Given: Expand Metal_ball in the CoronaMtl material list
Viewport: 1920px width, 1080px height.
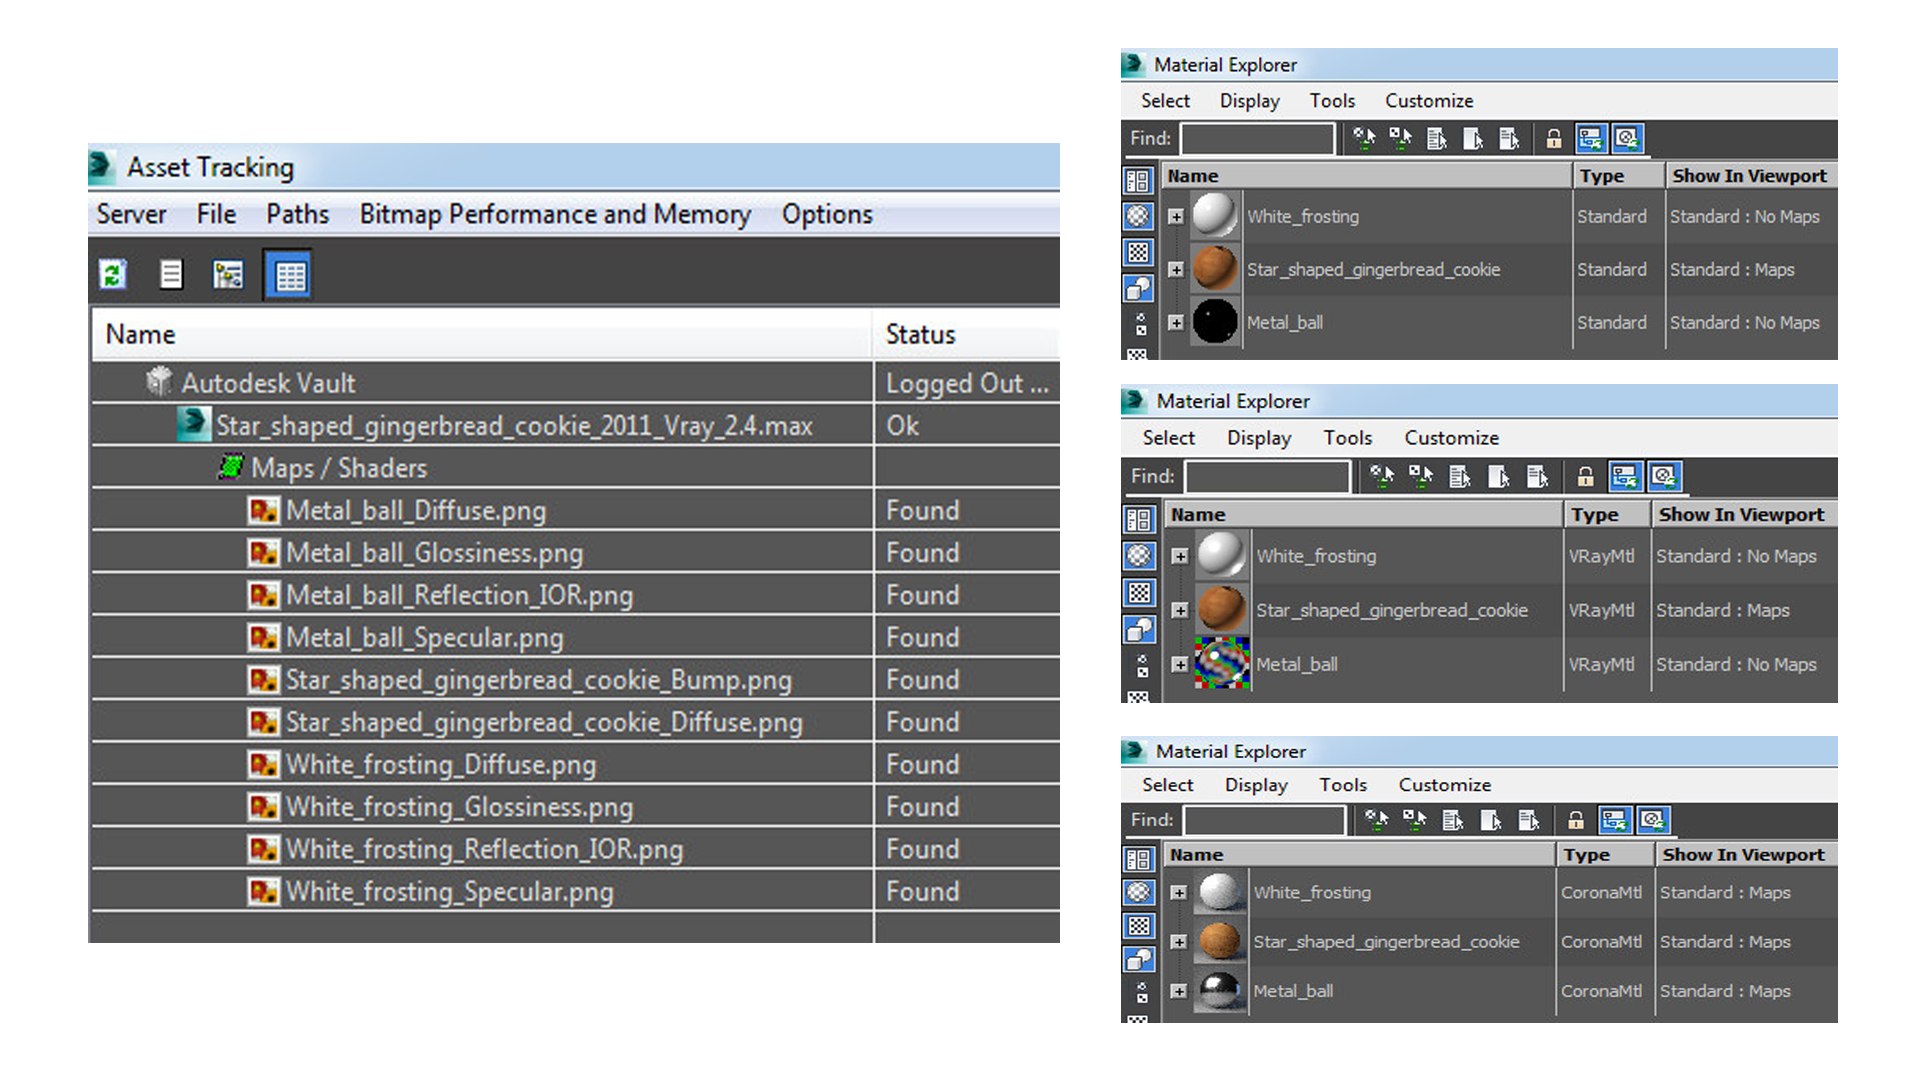Looking at the screenshot, I should (x=1178, y=991).
